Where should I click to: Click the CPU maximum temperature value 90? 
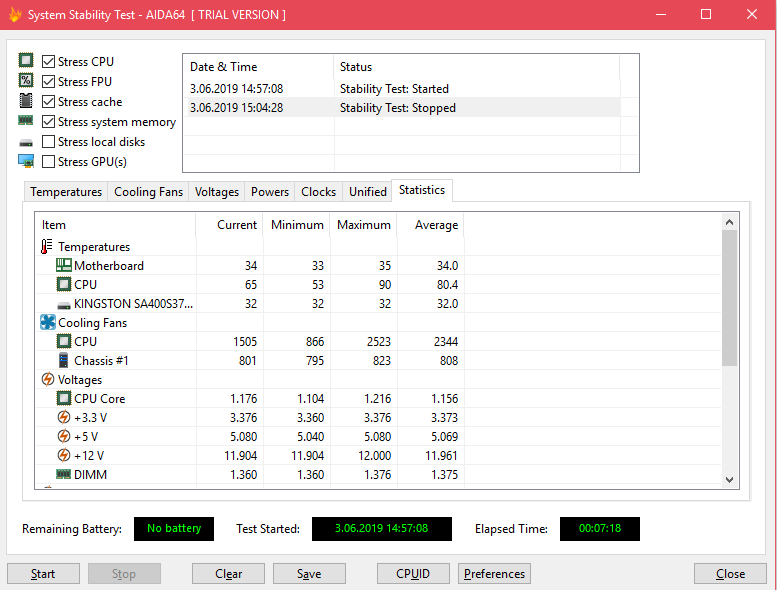click(x=385, y=284)
